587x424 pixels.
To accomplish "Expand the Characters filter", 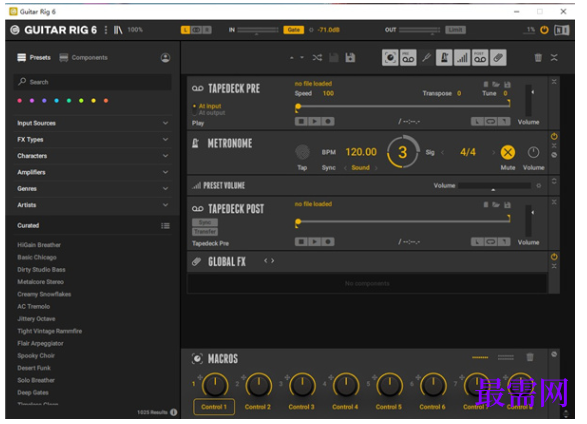I will 92,156.
